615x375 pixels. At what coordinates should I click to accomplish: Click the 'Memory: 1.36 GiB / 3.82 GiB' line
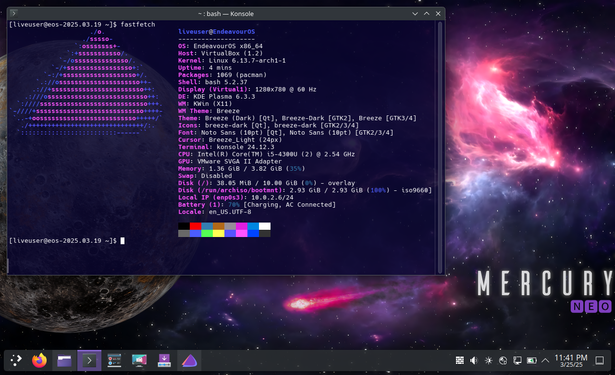242,169
